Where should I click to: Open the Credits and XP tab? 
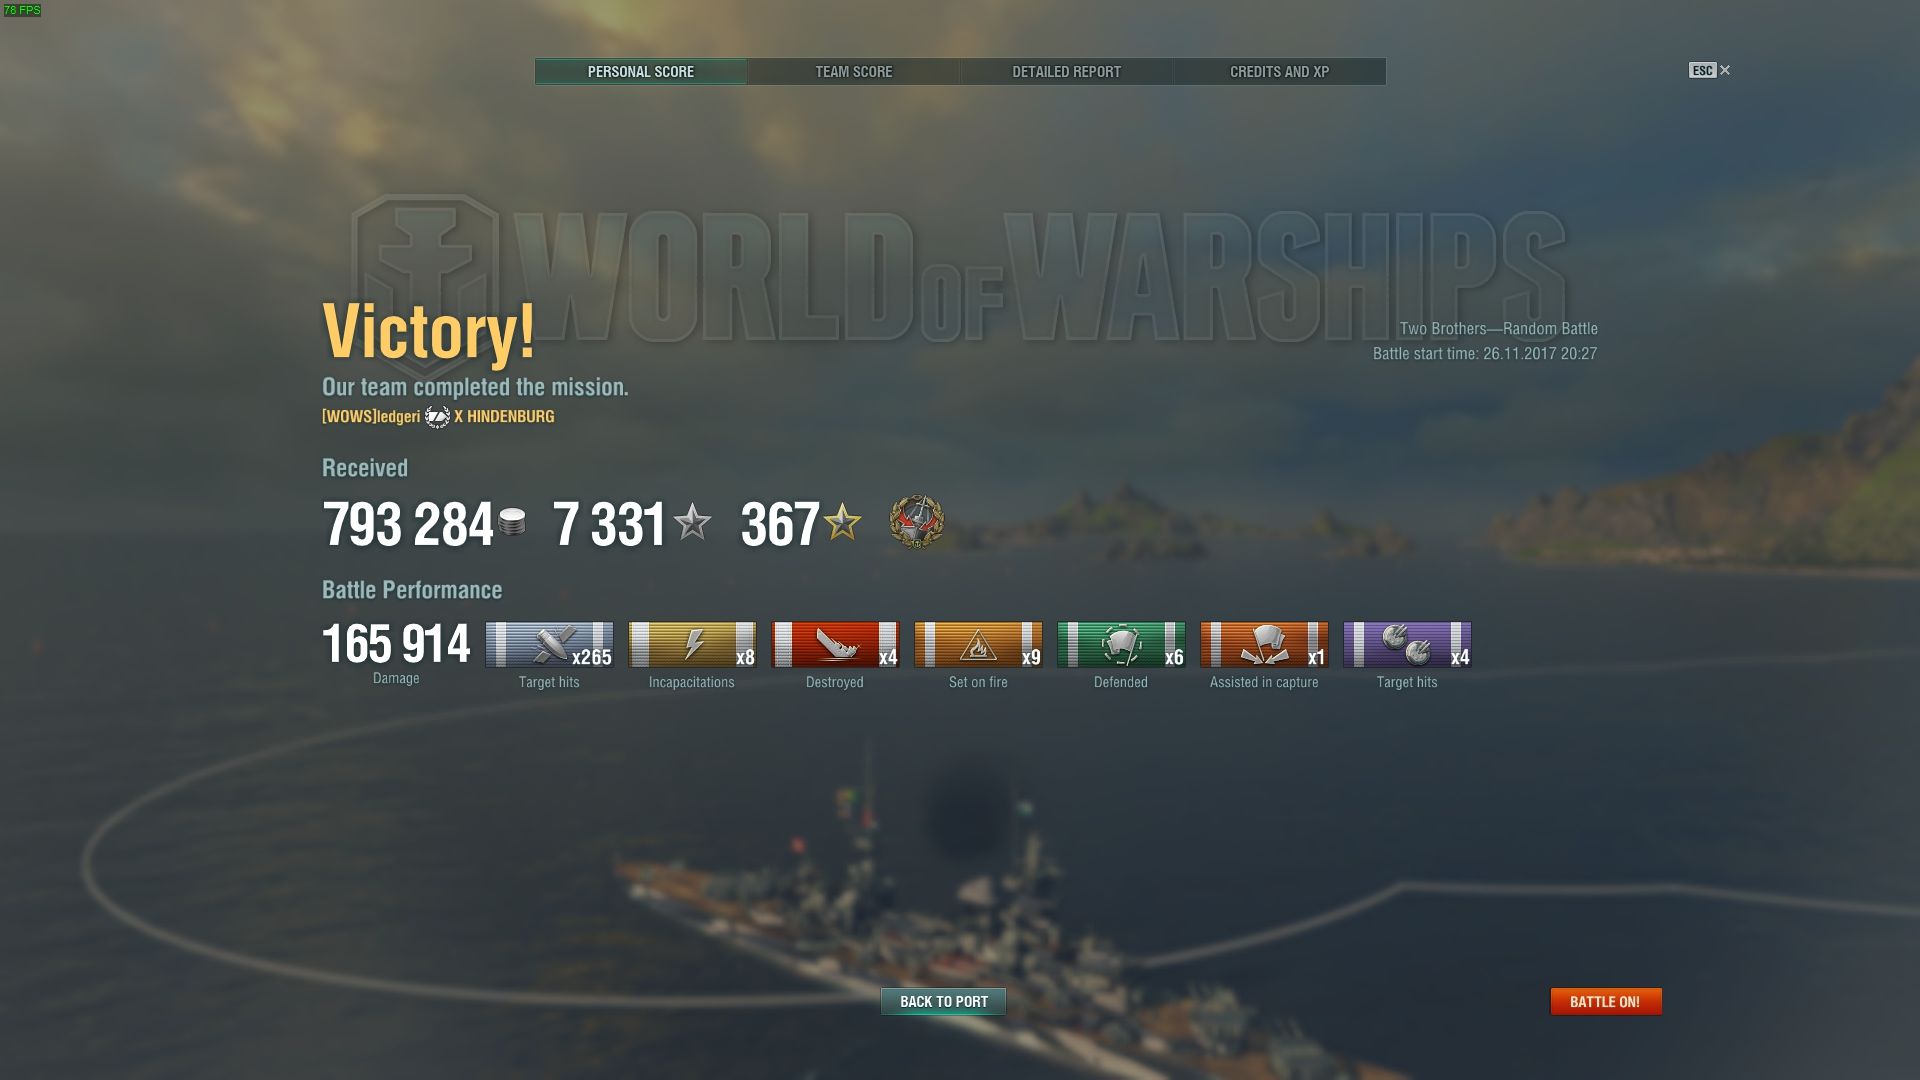(x=1279, y=72)
